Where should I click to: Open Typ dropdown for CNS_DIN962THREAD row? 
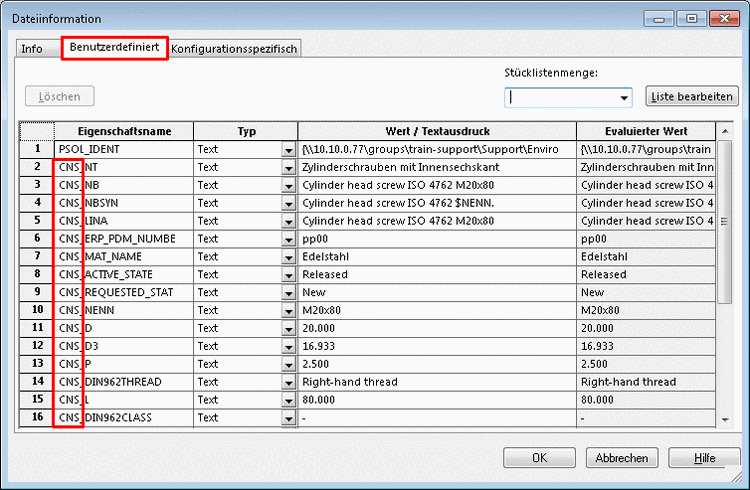pyautogui.click(x=288, y=382)
